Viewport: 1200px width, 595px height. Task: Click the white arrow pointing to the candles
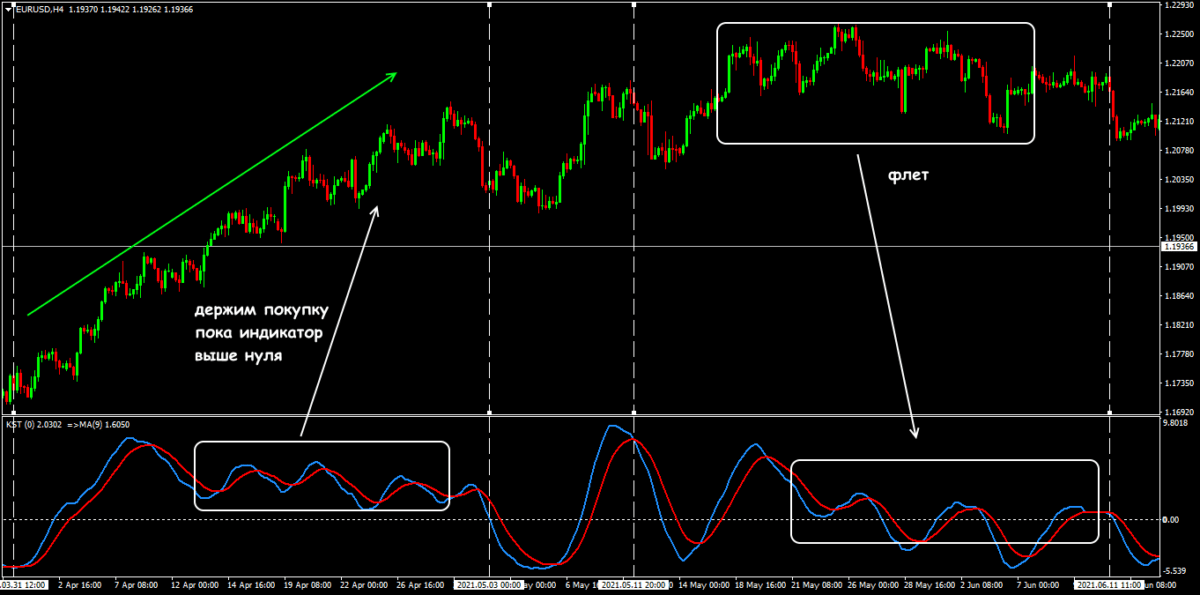(340, 320)
